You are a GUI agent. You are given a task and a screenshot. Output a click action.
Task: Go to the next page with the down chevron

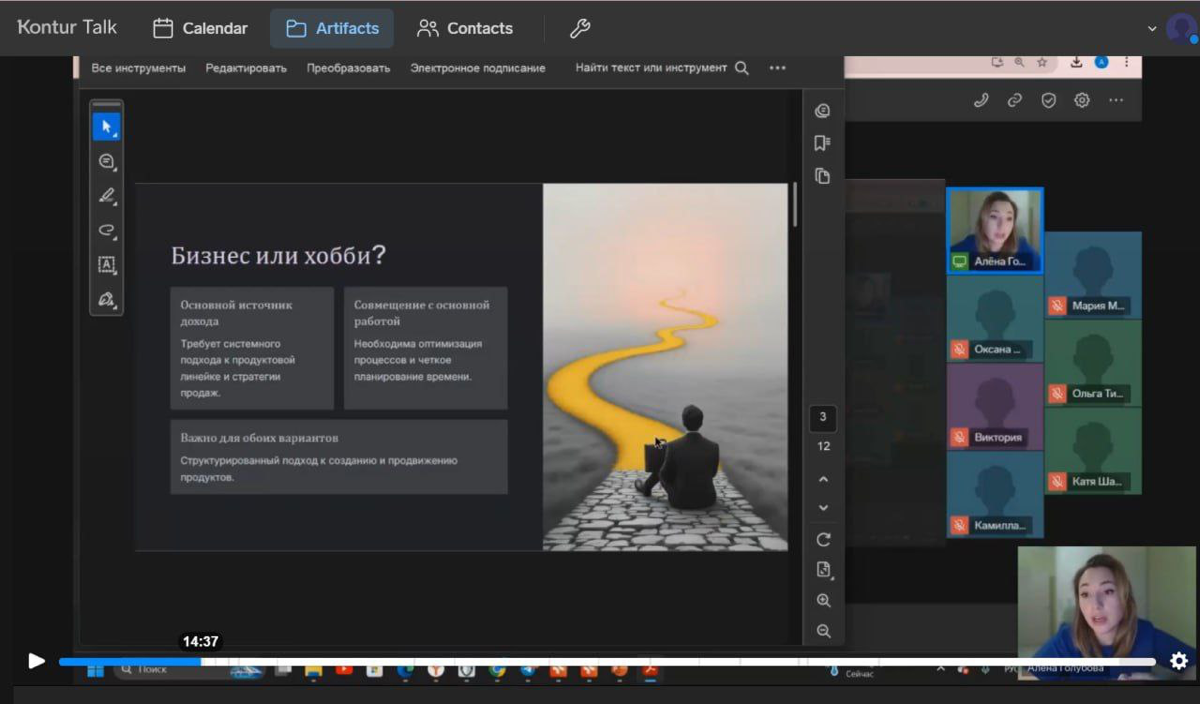[823, 508]
